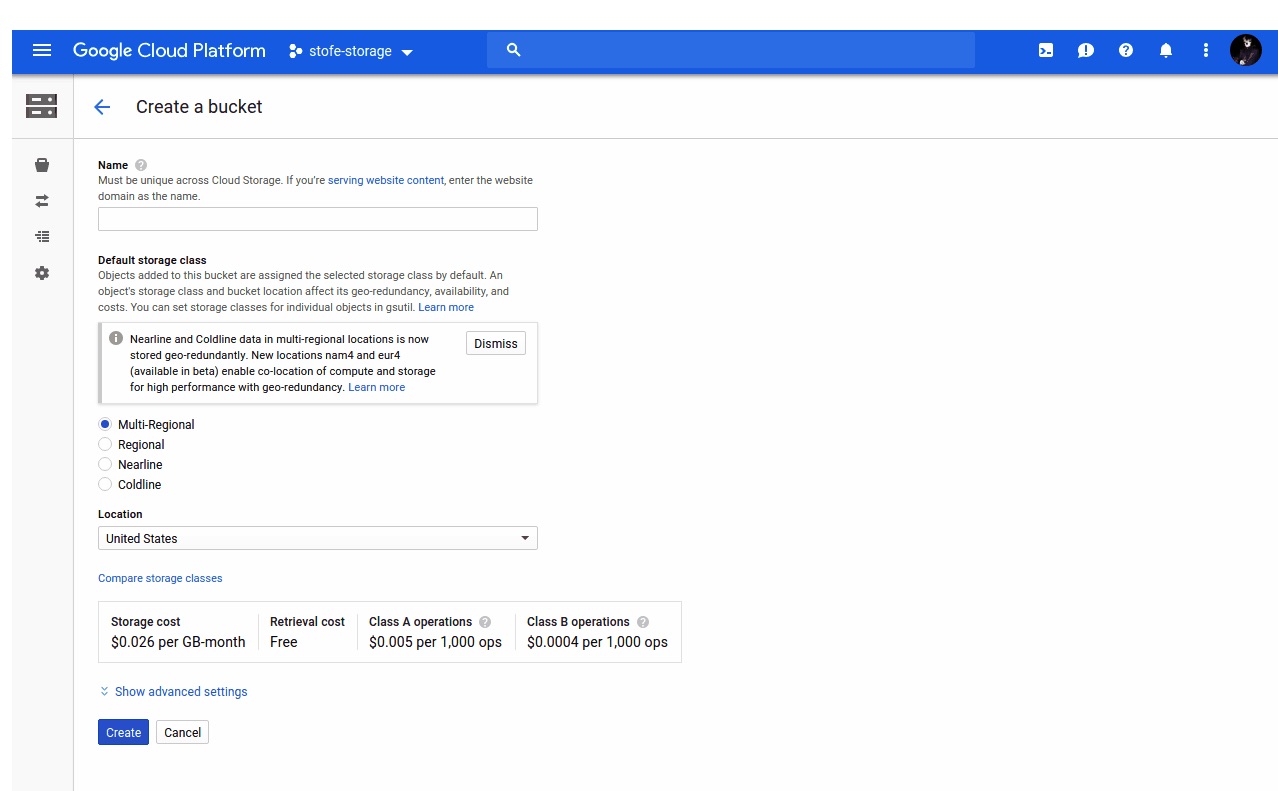1278x791 pixels.
Task: Select the Nearline storage class
Action: 105,464
